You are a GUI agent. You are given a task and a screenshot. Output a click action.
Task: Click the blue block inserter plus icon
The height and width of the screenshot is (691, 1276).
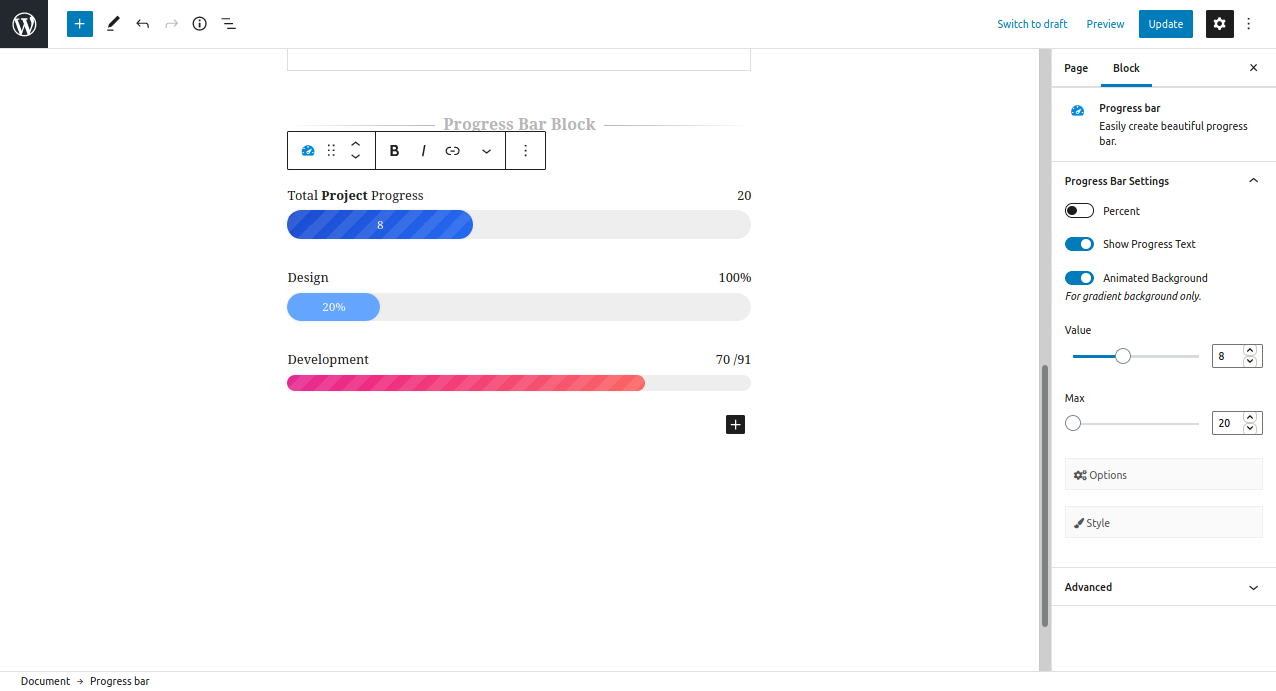pos(80,24)
